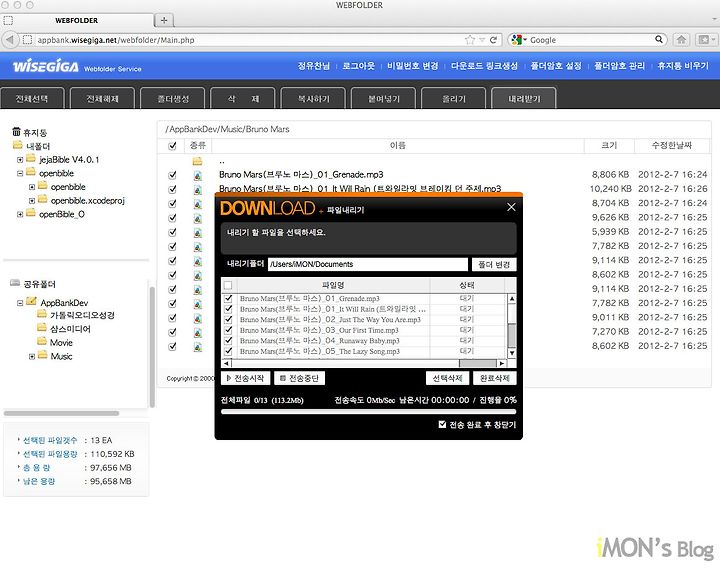This screenshot has width=720, height=568.
Task: Click the openbible.xcodeproj folder icon
Action: pos(43,199)
